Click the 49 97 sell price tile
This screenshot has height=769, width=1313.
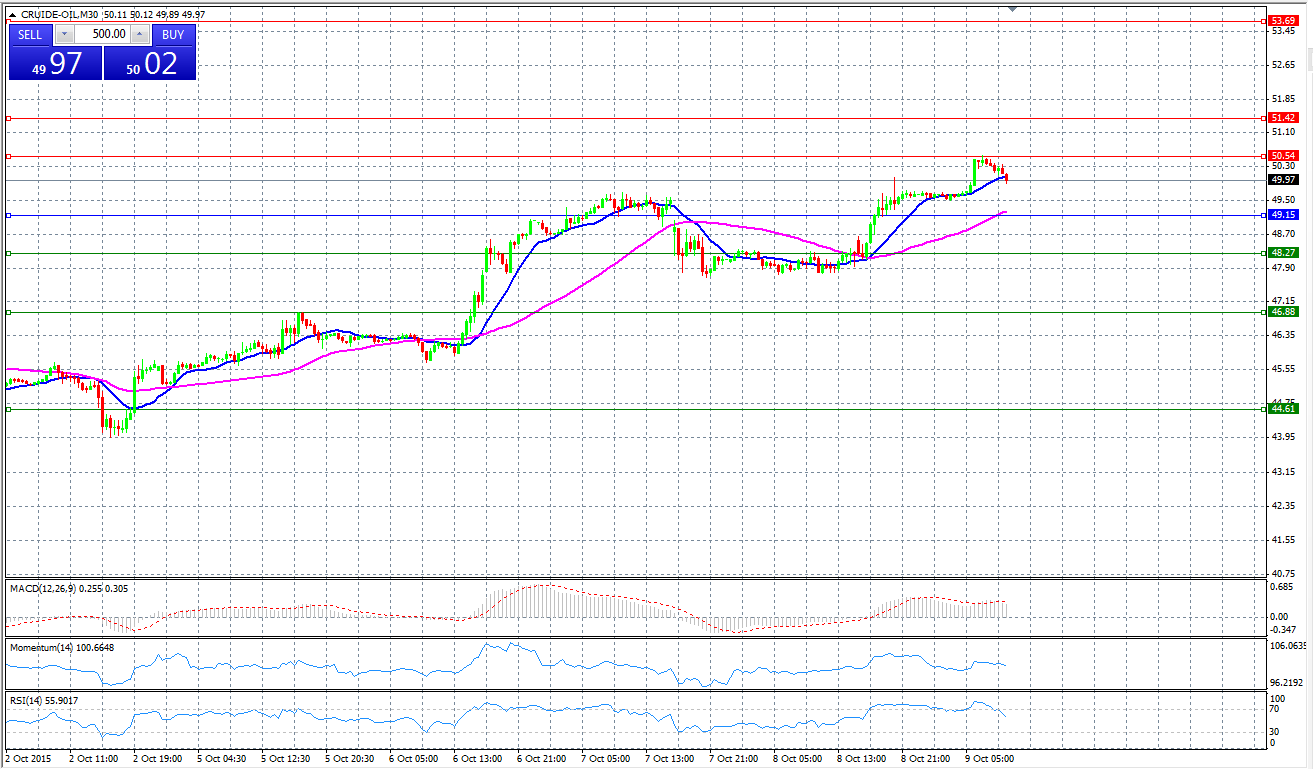click(56, 63)
